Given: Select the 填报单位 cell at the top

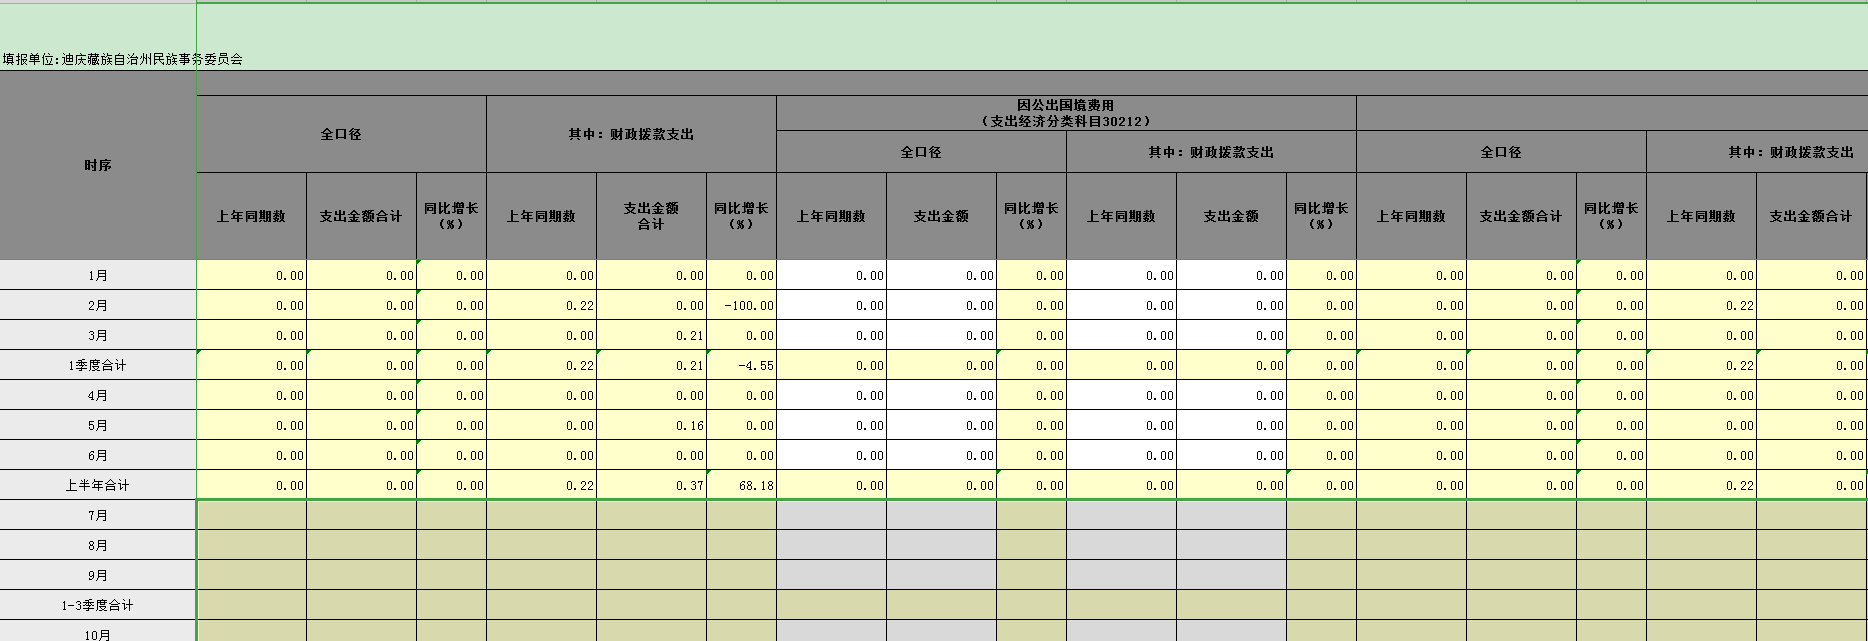Looking at the screenshot, I should 122,59.
